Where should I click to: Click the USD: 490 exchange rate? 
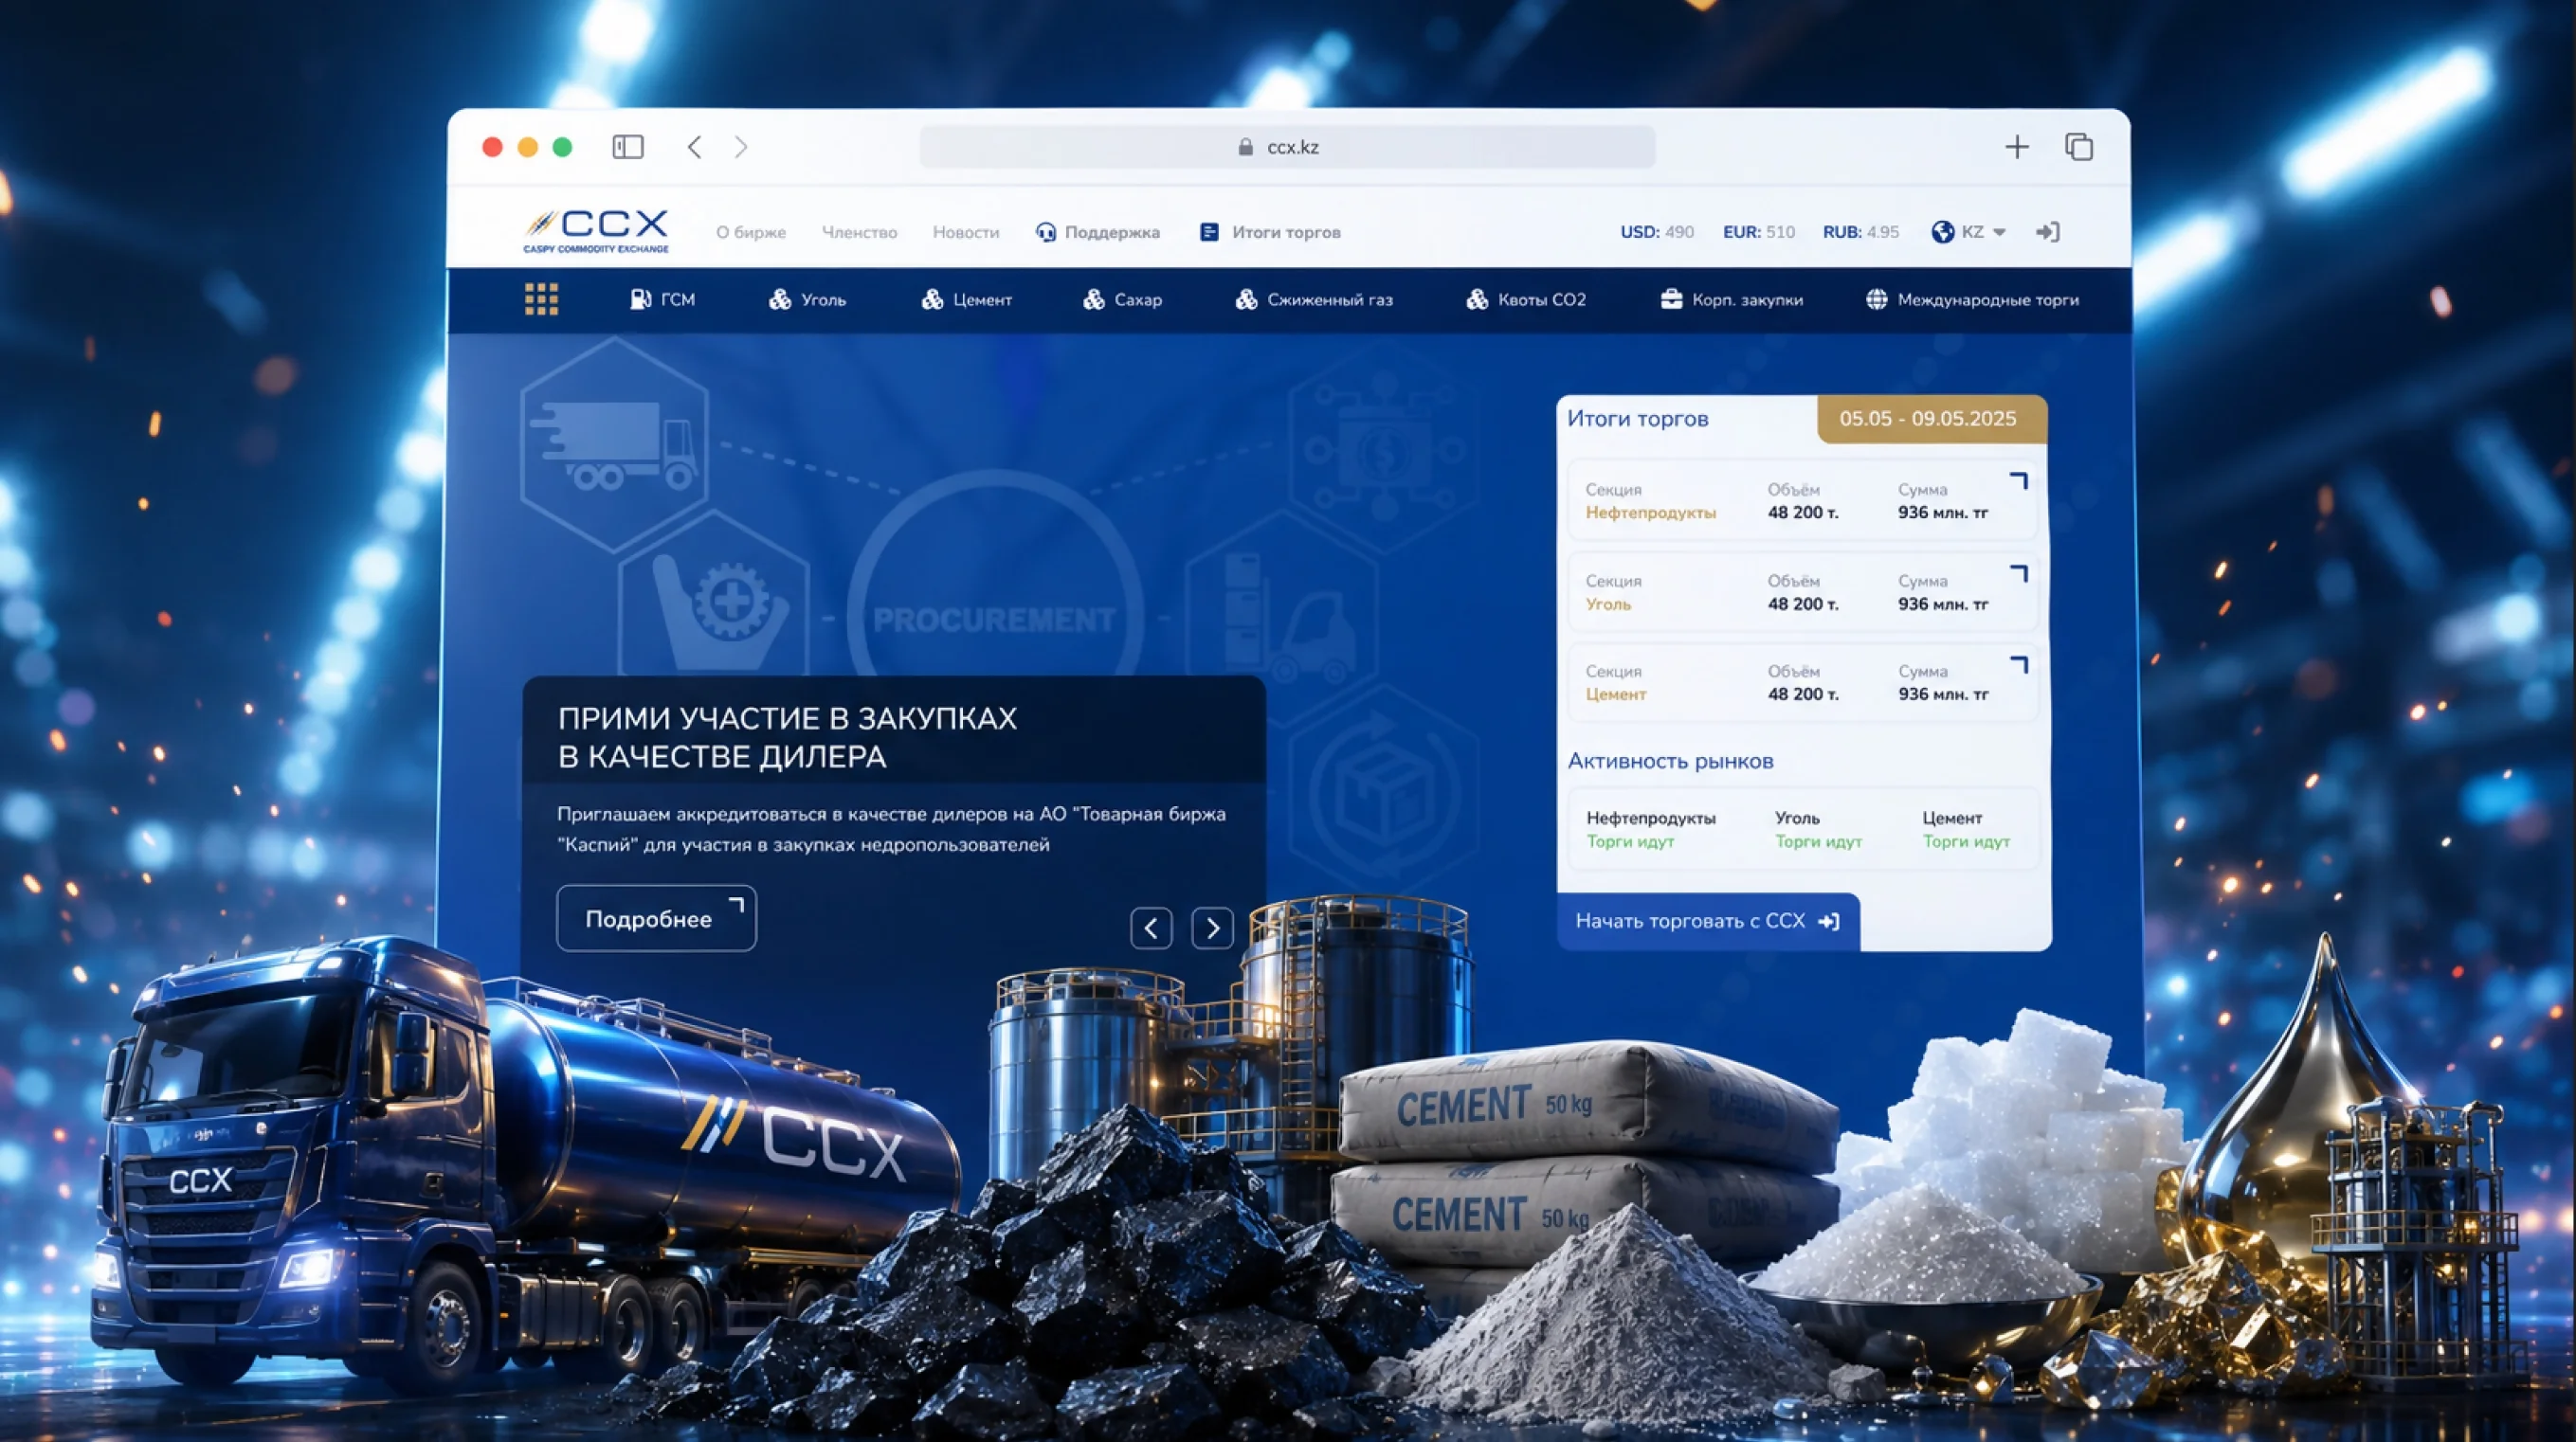[1657, 232]
